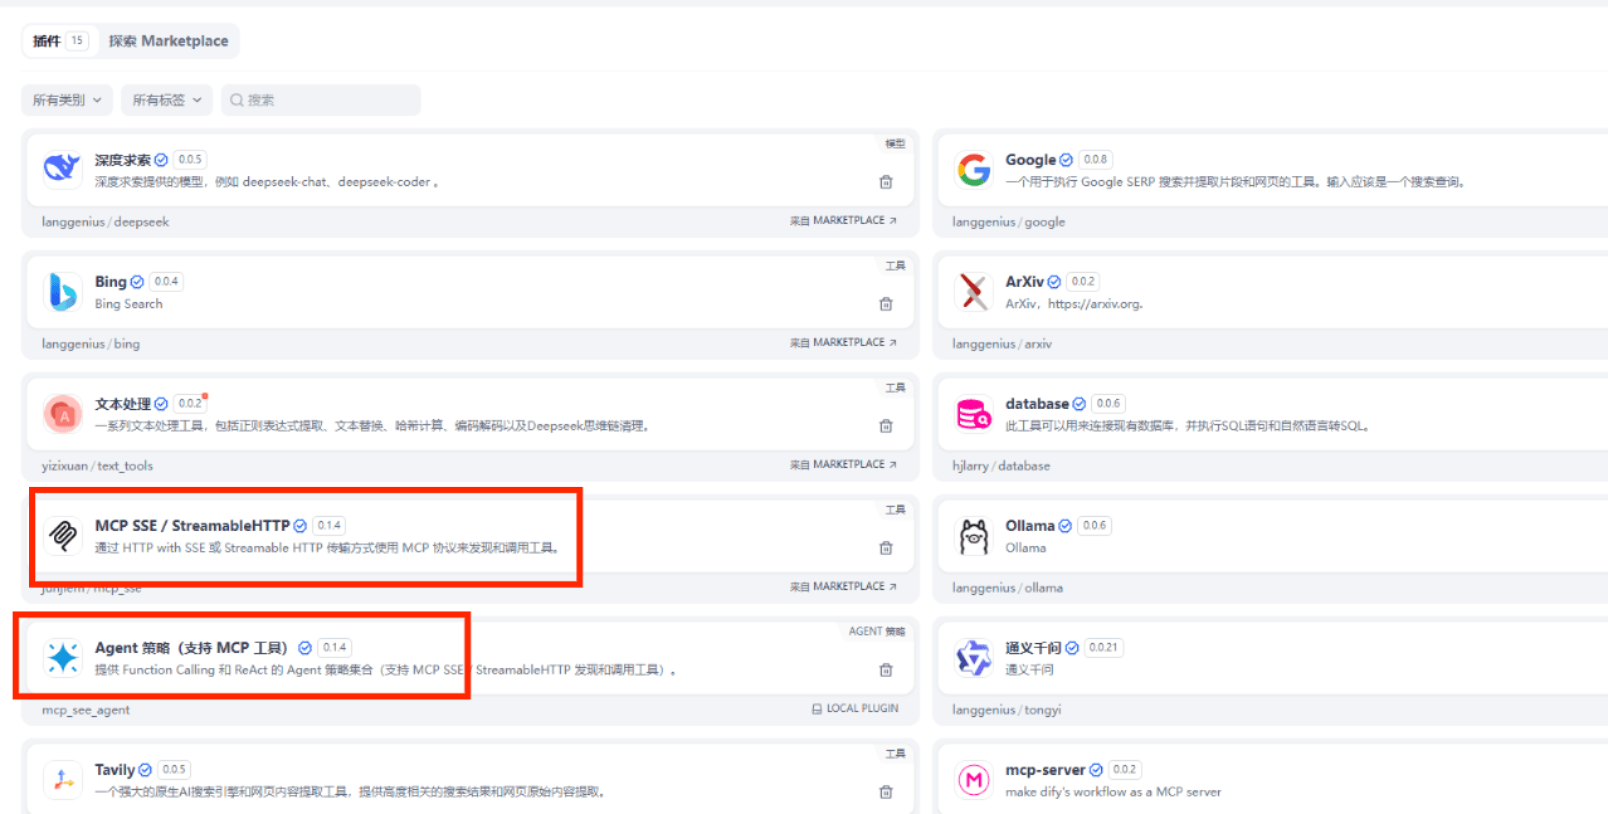The image size is (1608, 814).
Task: Click the MCP SSE / StreamableHTTP verified badge
Action: 300,526
